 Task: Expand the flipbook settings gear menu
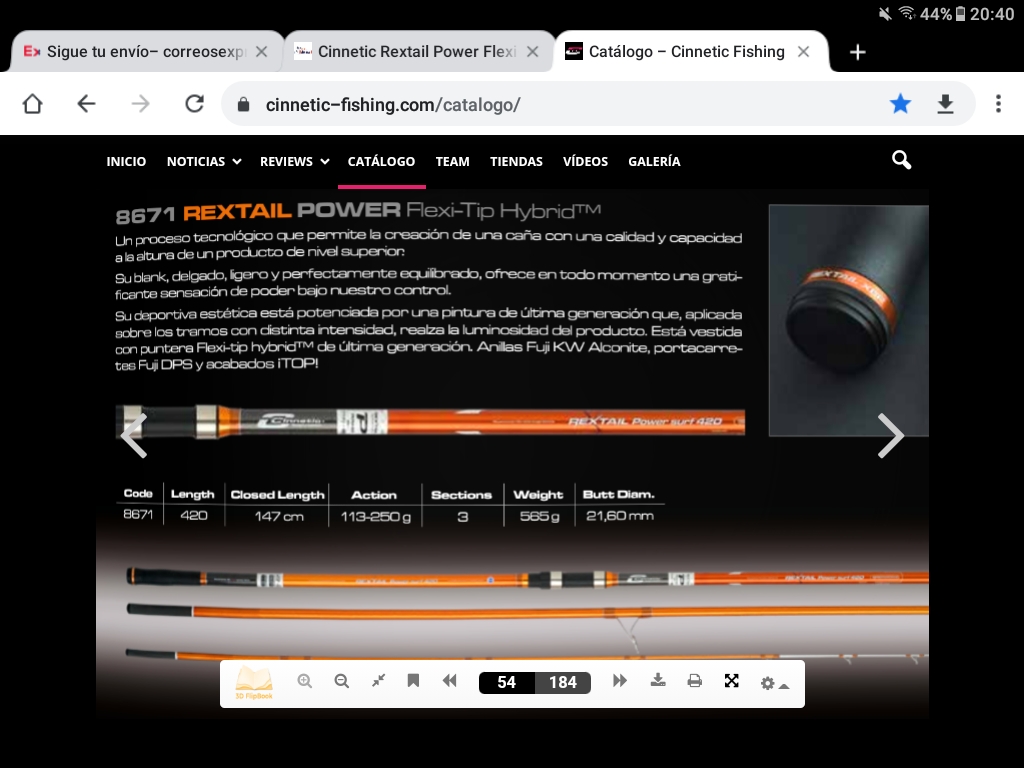point(773,683)
